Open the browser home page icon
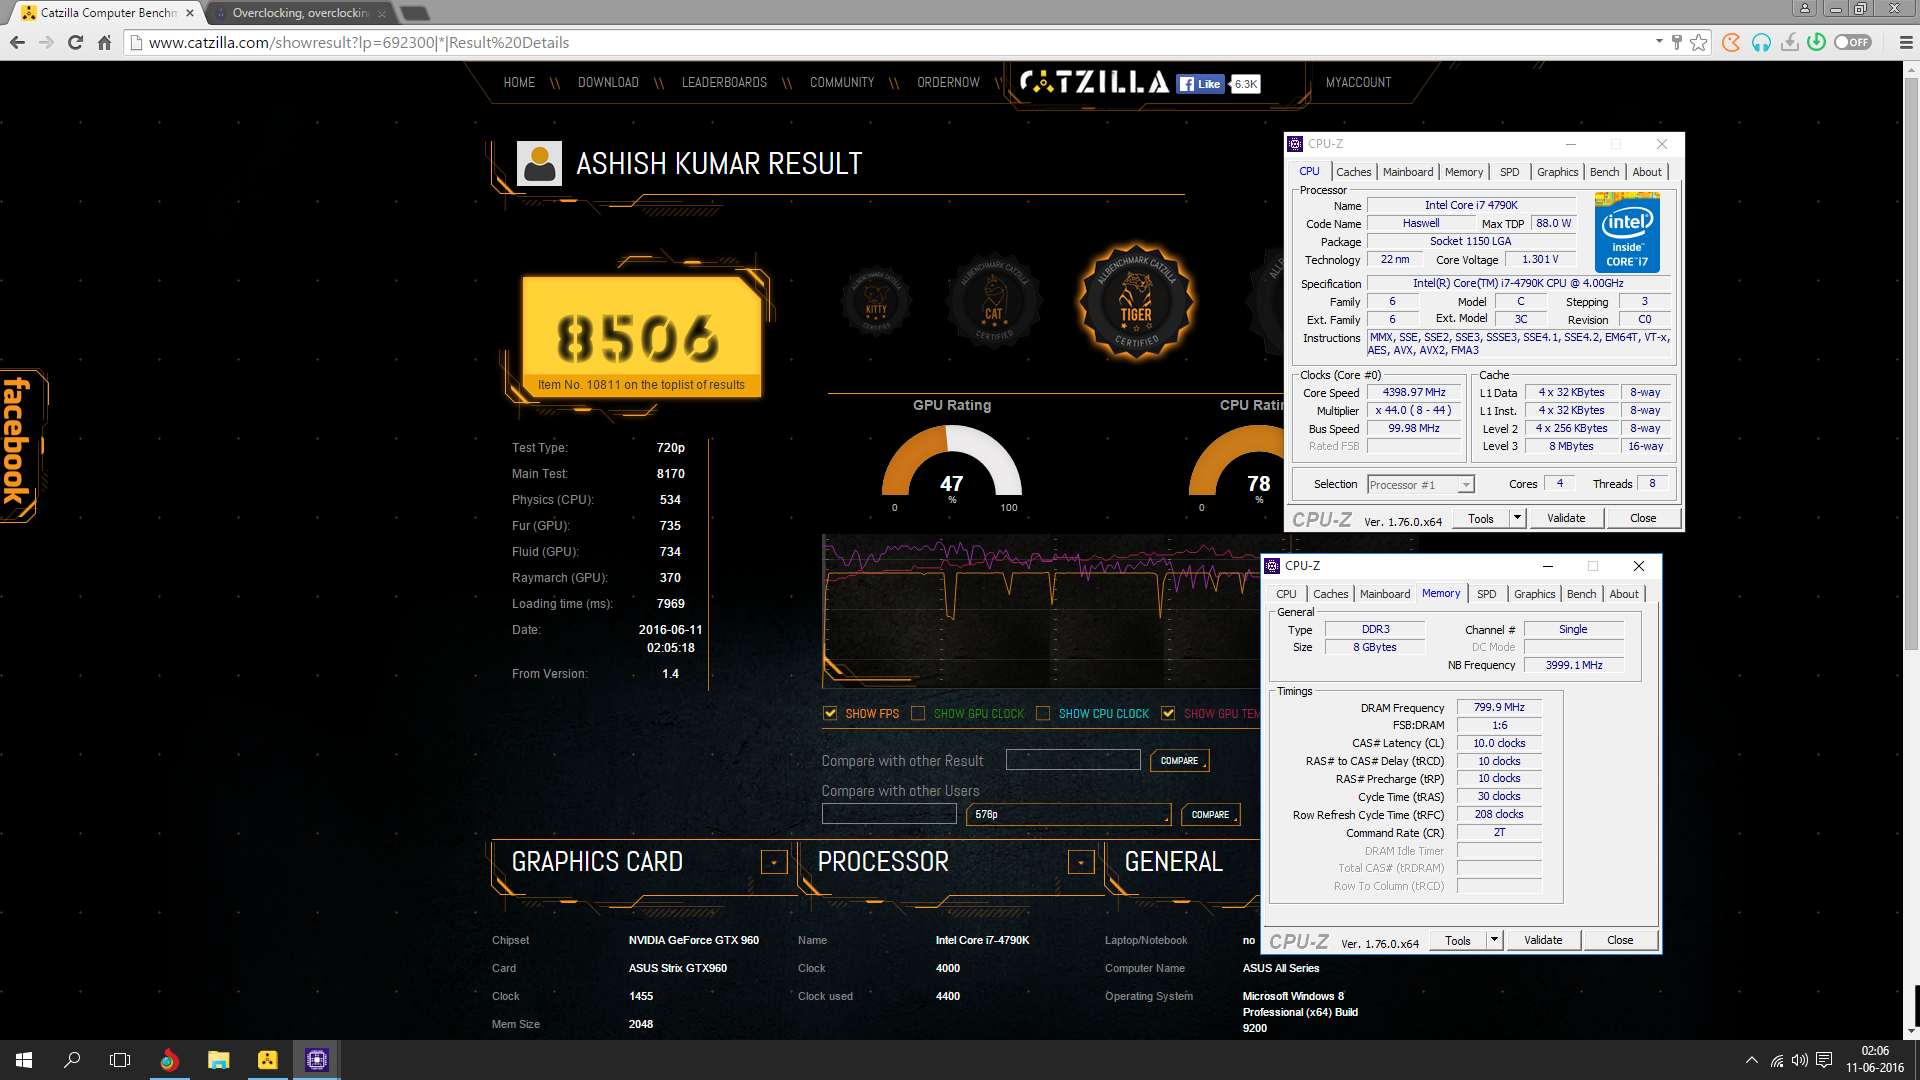The image size is (1920, 1080). point(104,43)
